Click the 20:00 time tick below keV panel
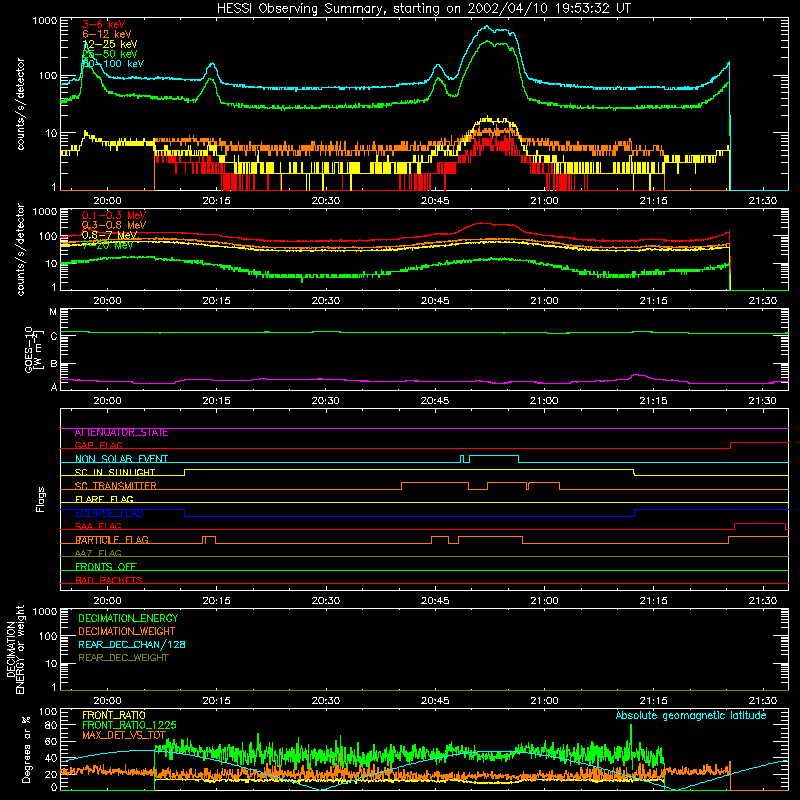Screen dimensions: 800x800 107,201
